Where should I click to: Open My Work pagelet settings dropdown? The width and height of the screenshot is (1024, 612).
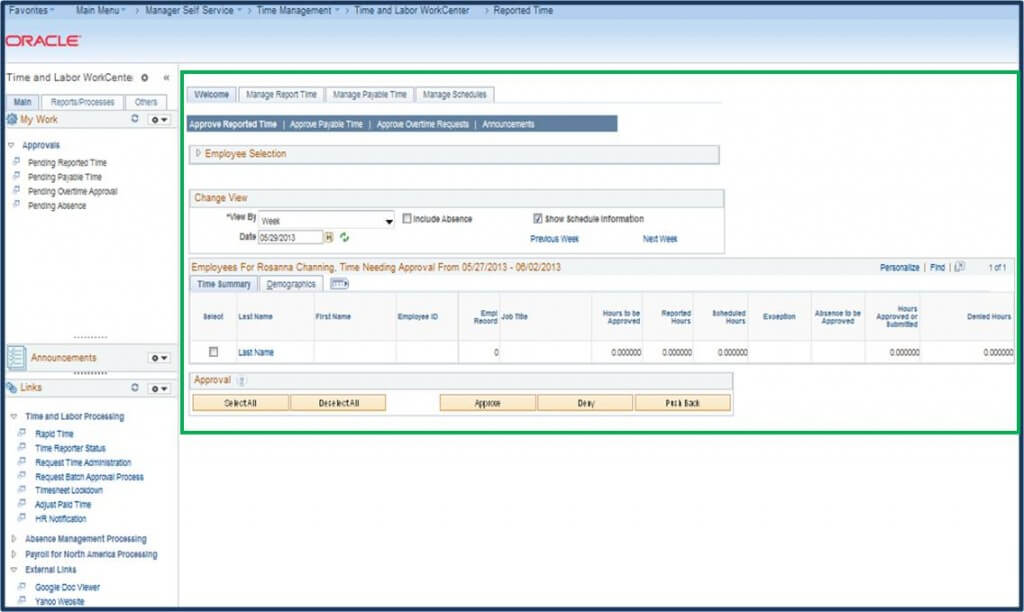(159, 120)
